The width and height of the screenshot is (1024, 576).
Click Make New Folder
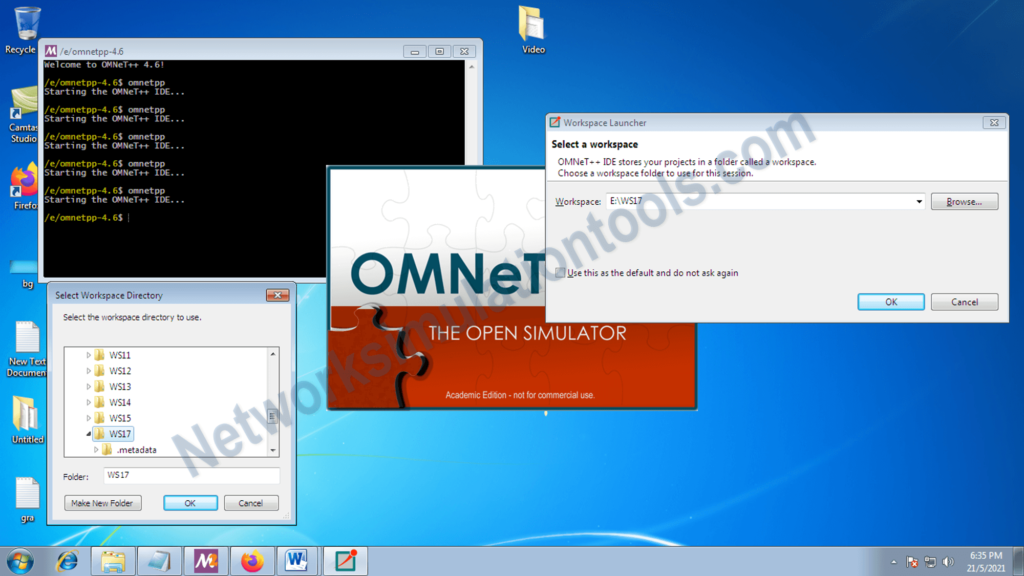click(x=102, y=502)
